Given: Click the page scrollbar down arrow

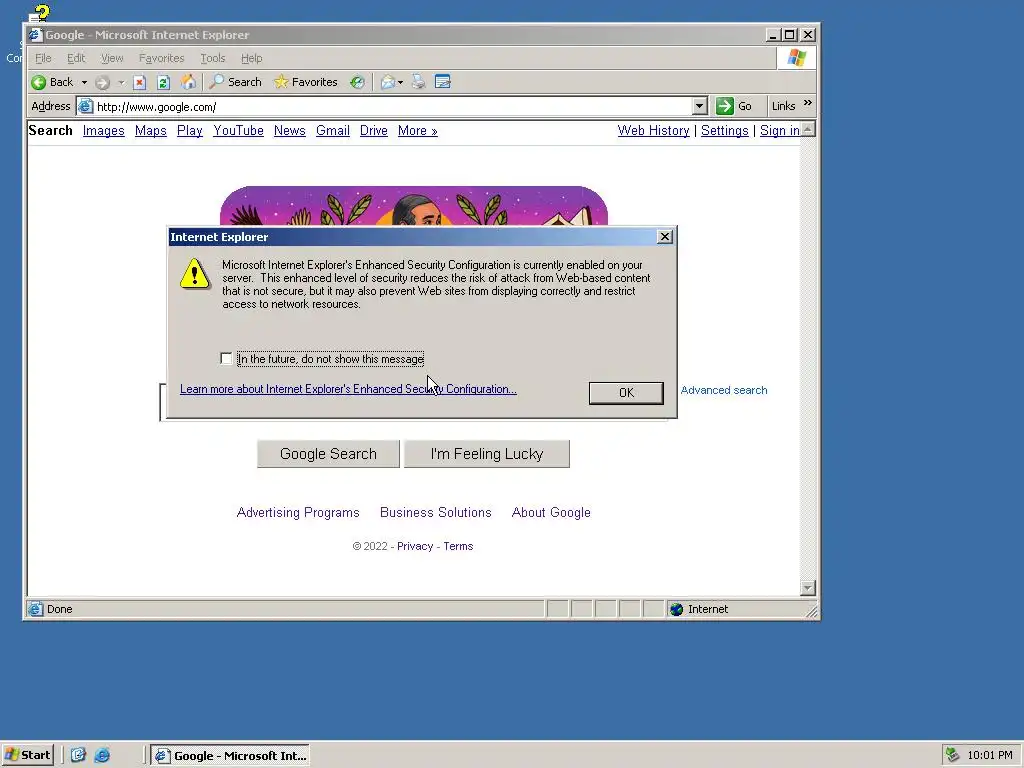Looking at the screenshot, I should click(x=808, y=588).
